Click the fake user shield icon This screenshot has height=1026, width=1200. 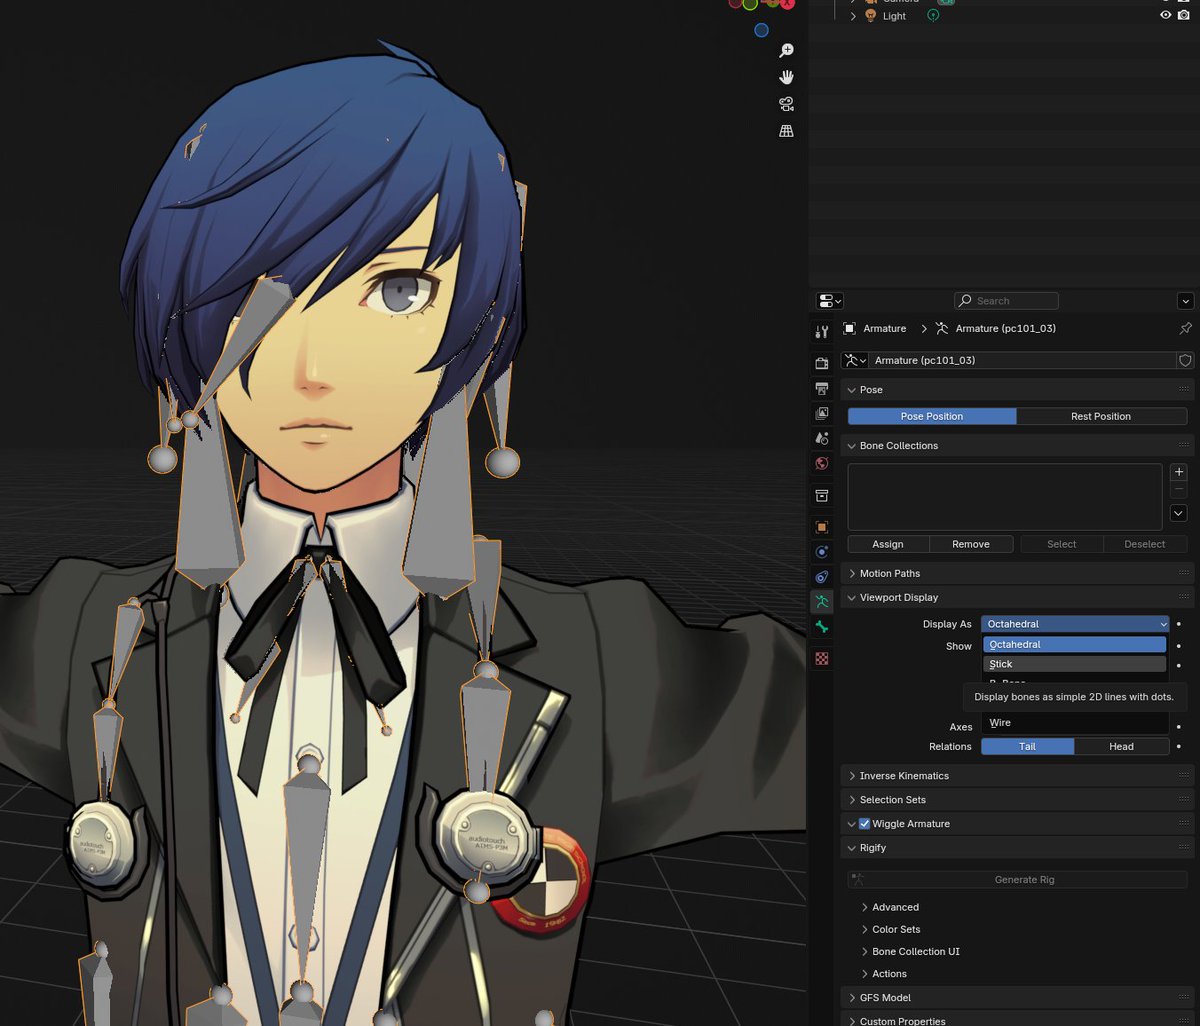(x=1185, y=360)
